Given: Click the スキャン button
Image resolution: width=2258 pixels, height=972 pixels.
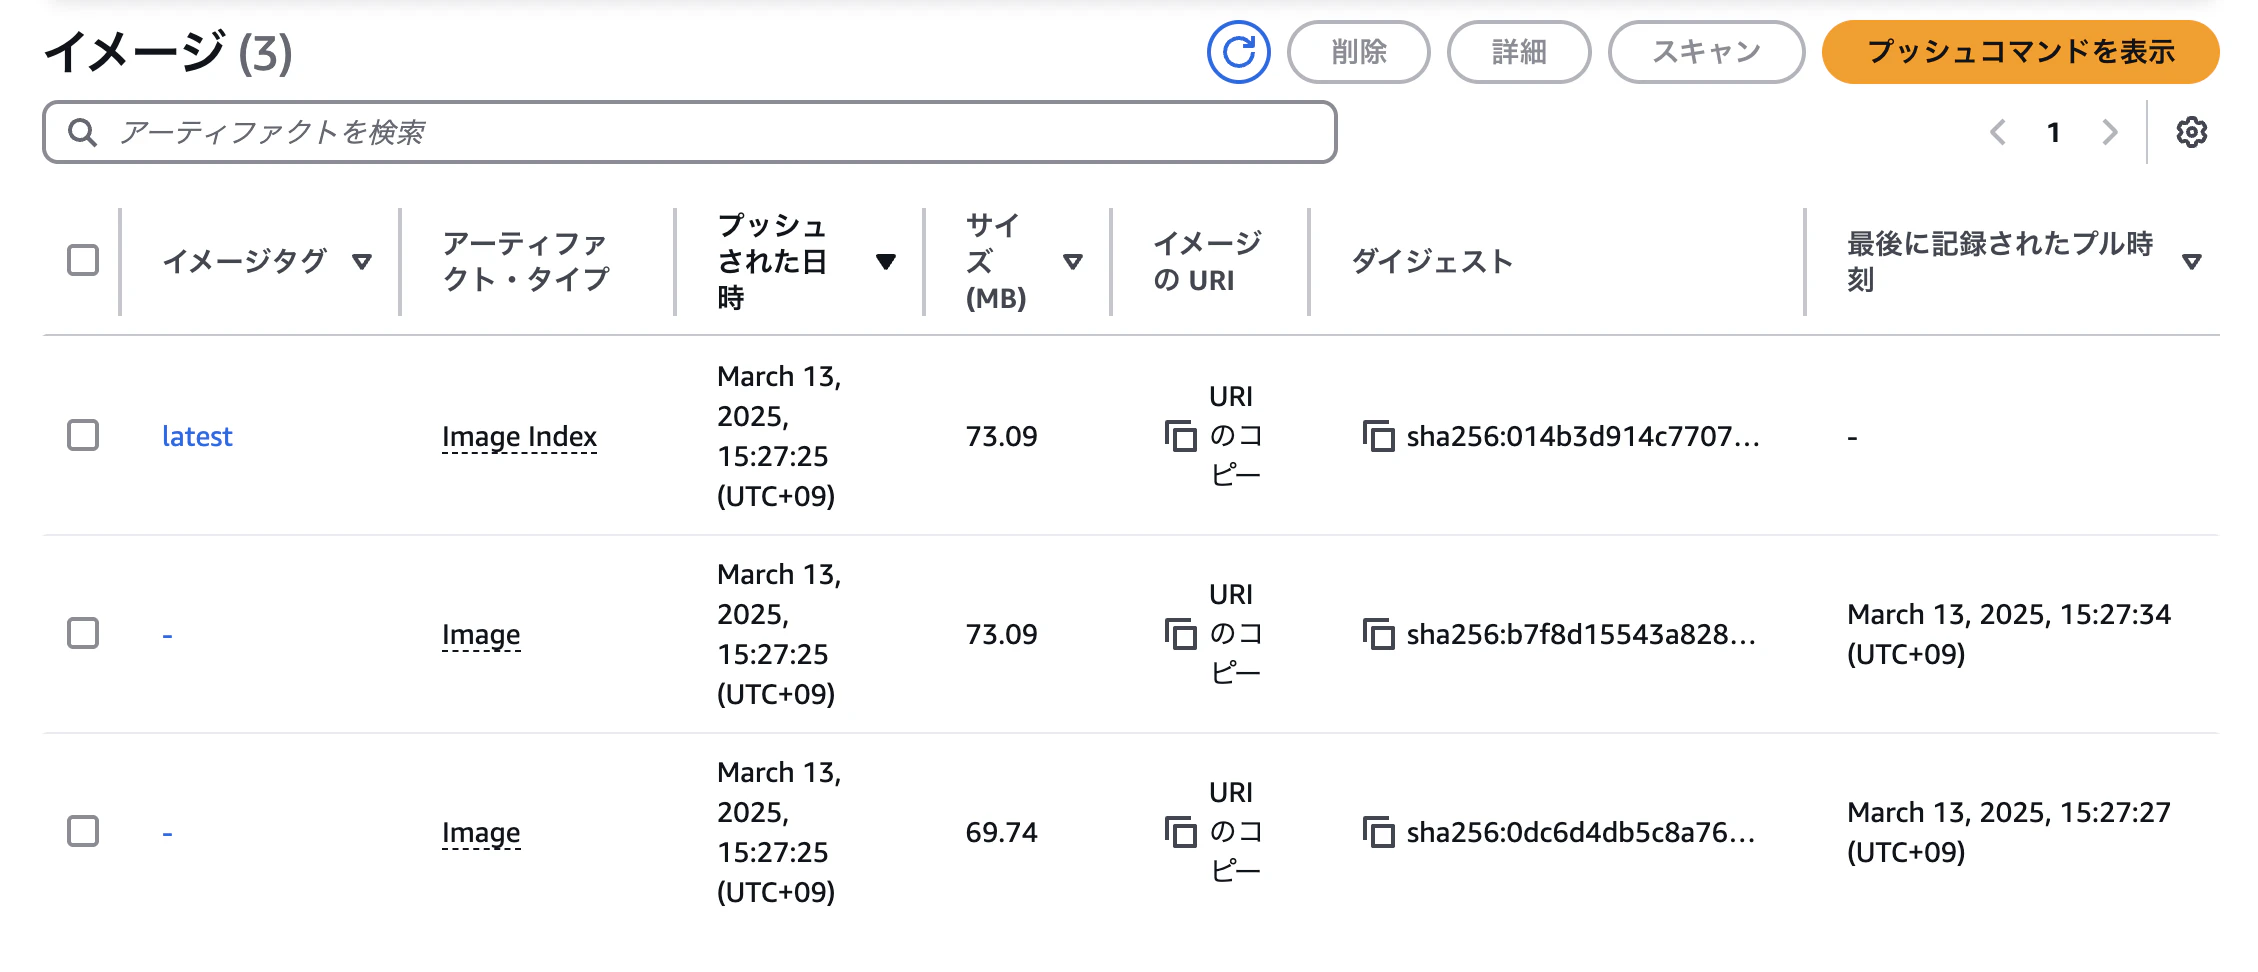Looking at the screenshot, I should [1705, 52].
